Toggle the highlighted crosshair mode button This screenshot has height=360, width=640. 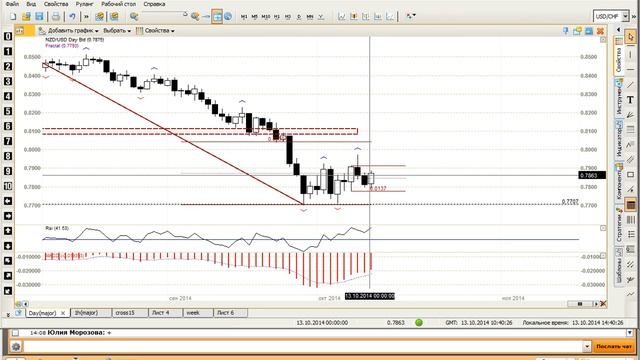coord(217,16)
